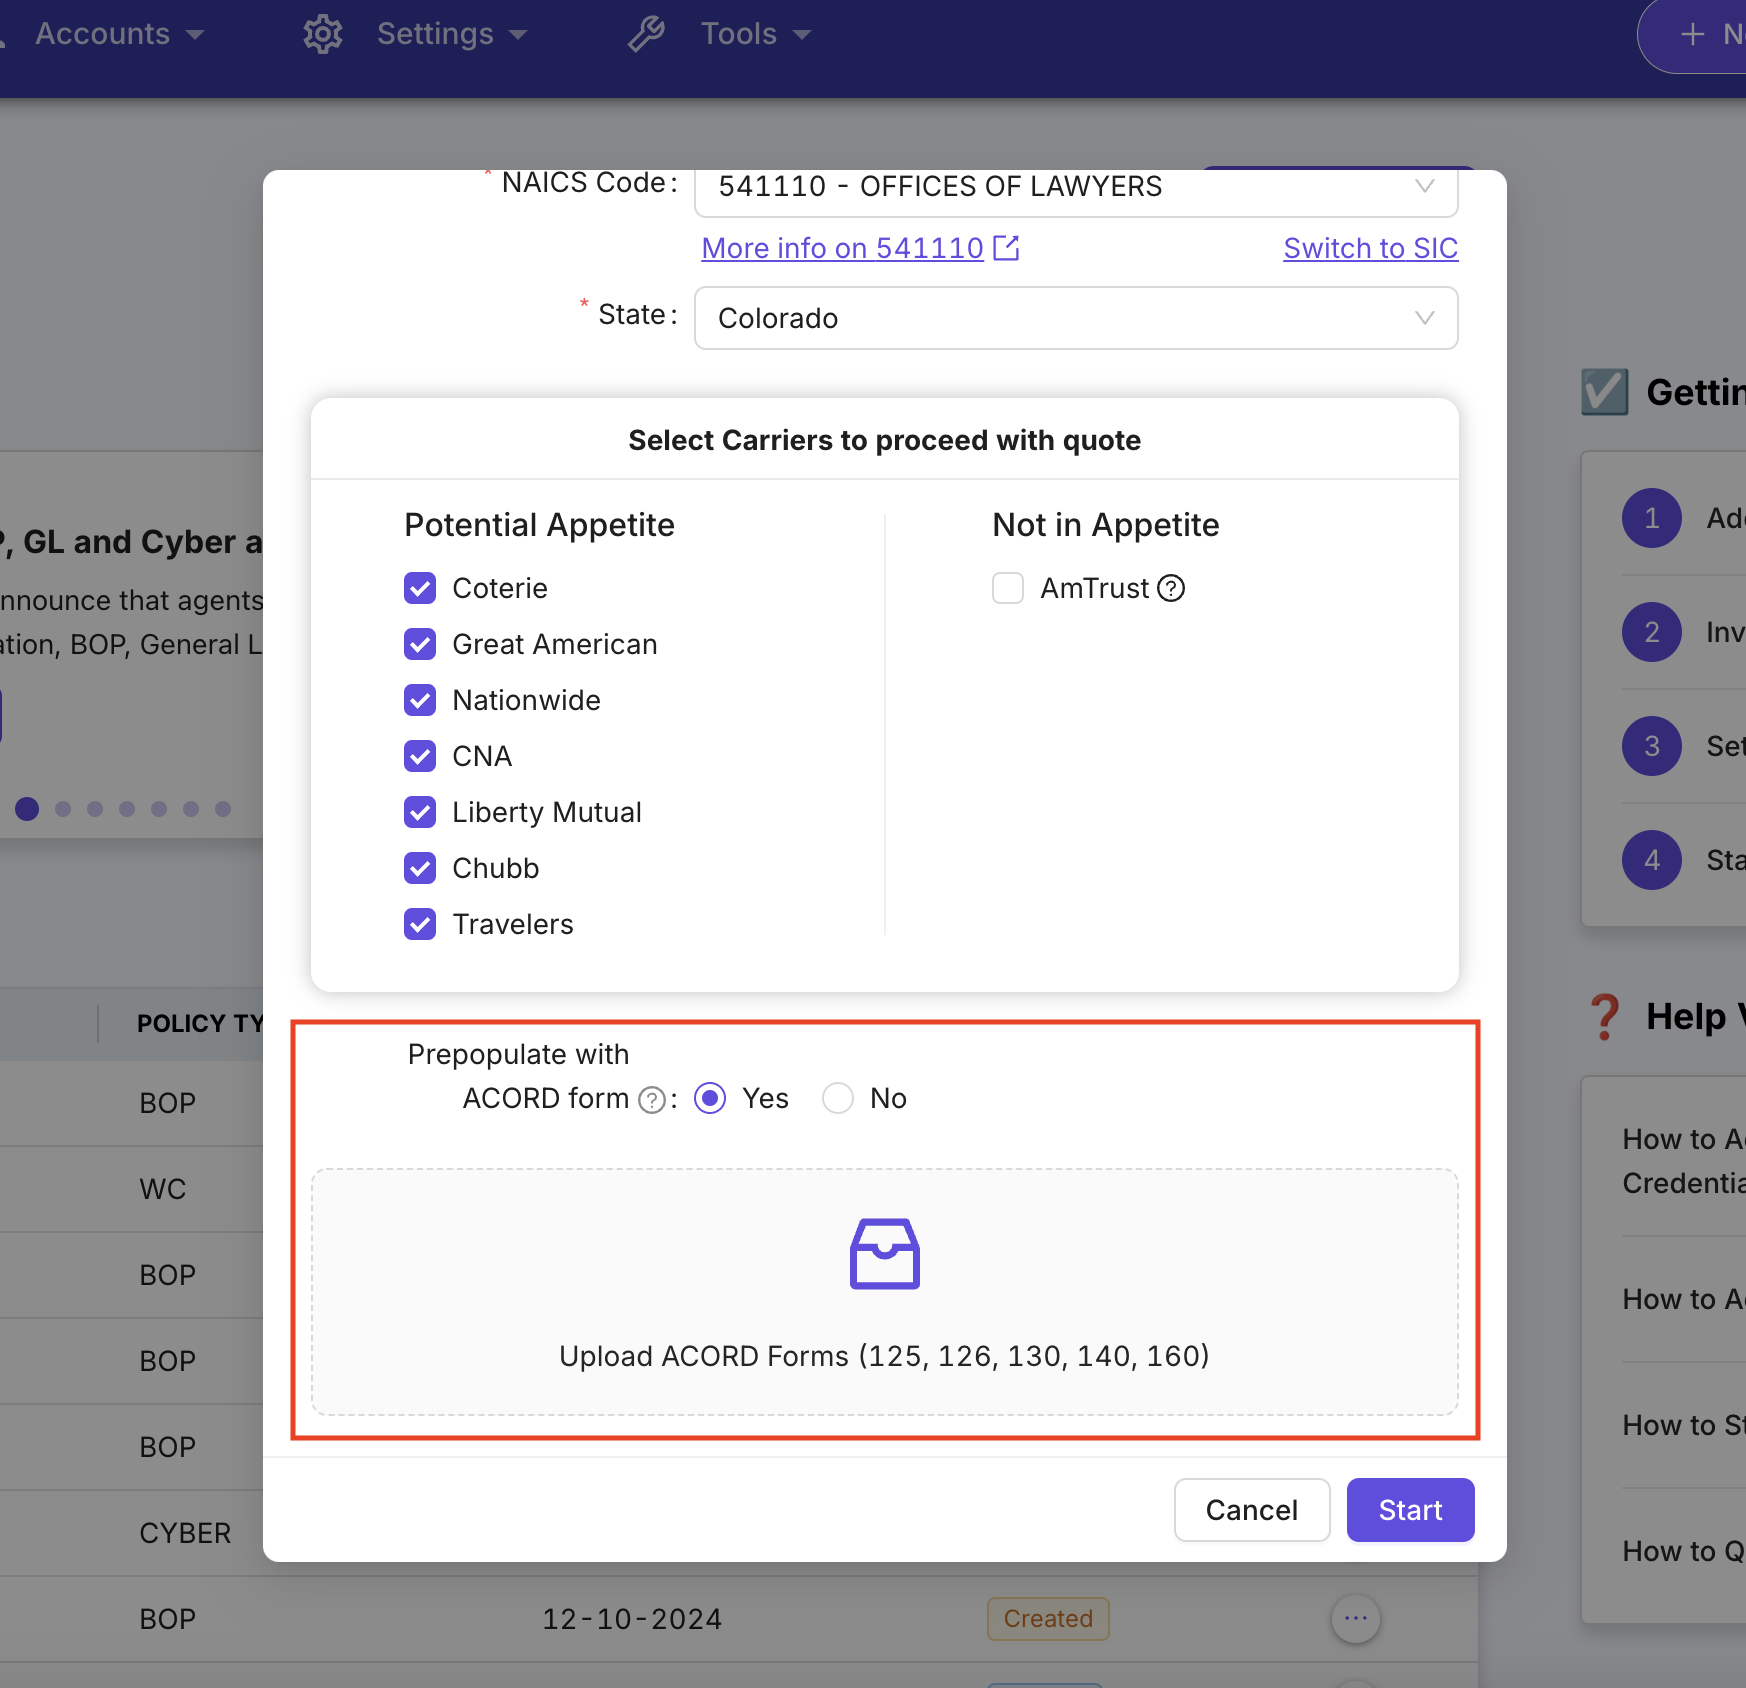Click the purple upload box icon
Image resolution: width=1746 pixels, height=1688 pixels.
(885, 1253)
